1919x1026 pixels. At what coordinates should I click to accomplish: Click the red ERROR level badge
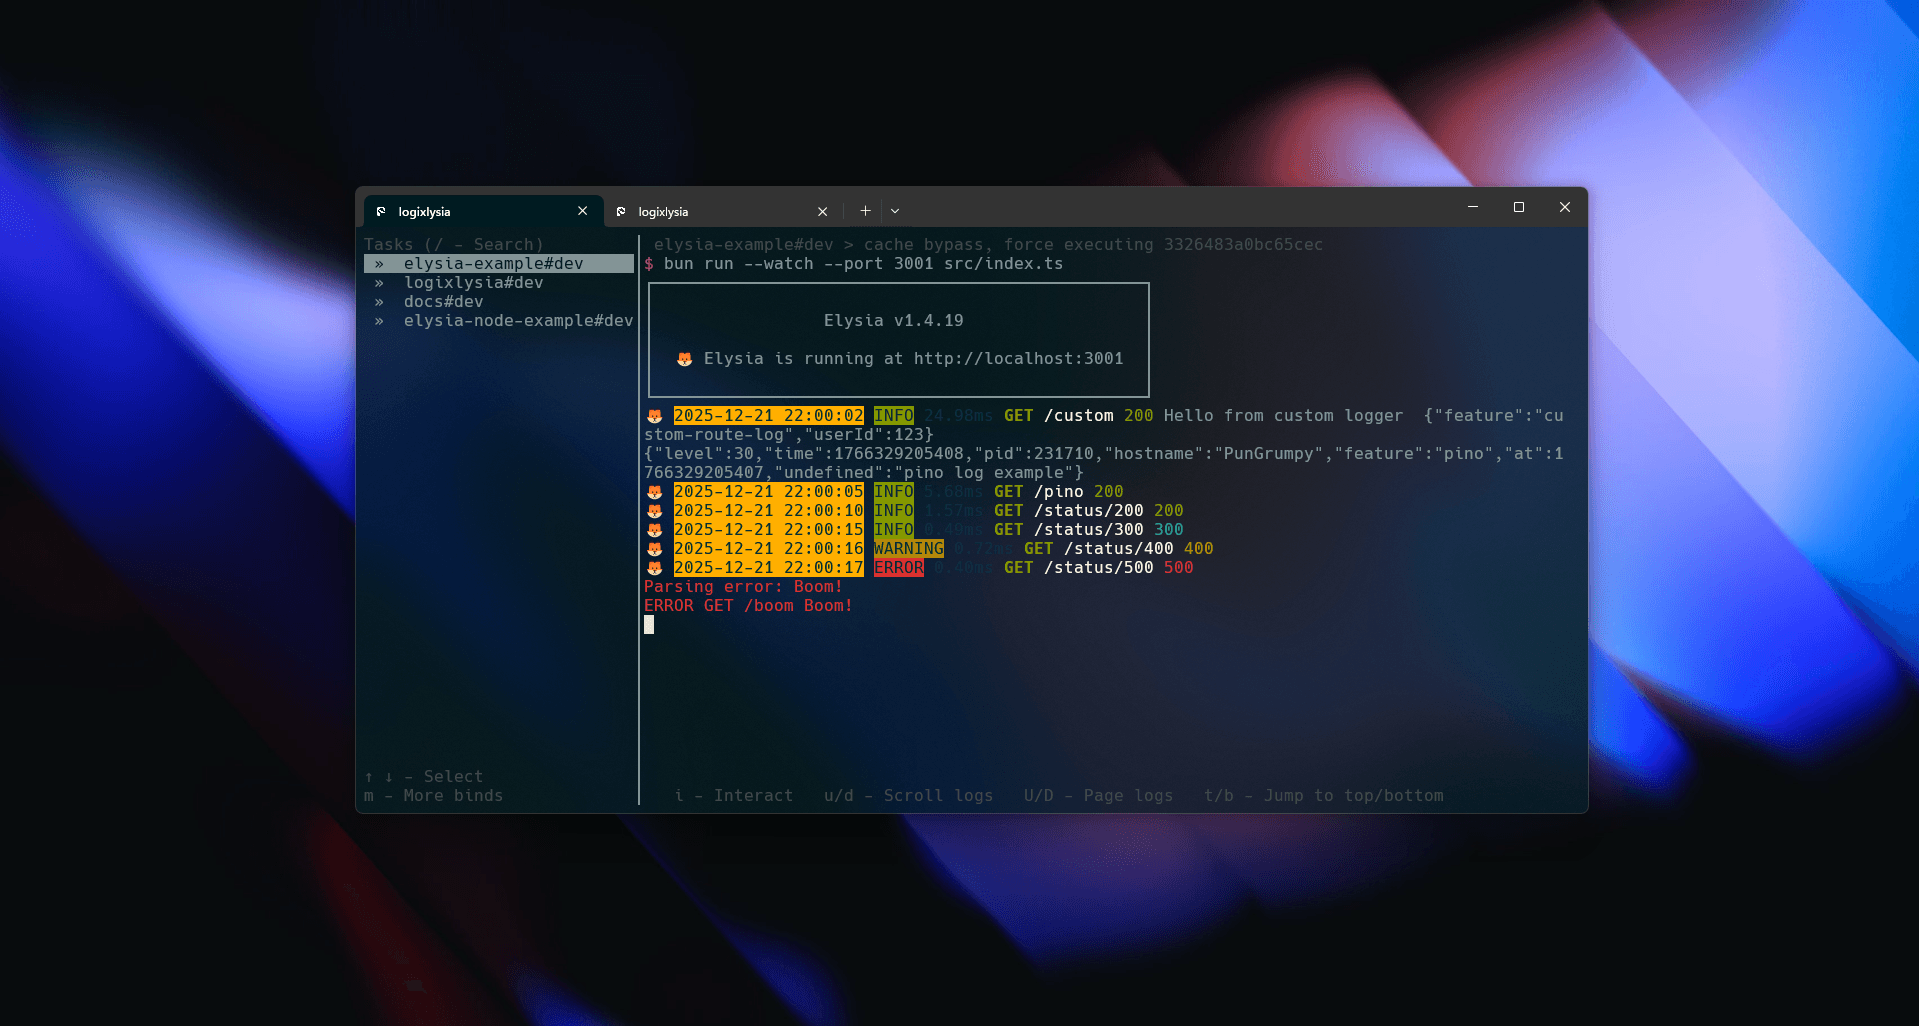click(x=898, y=568)
